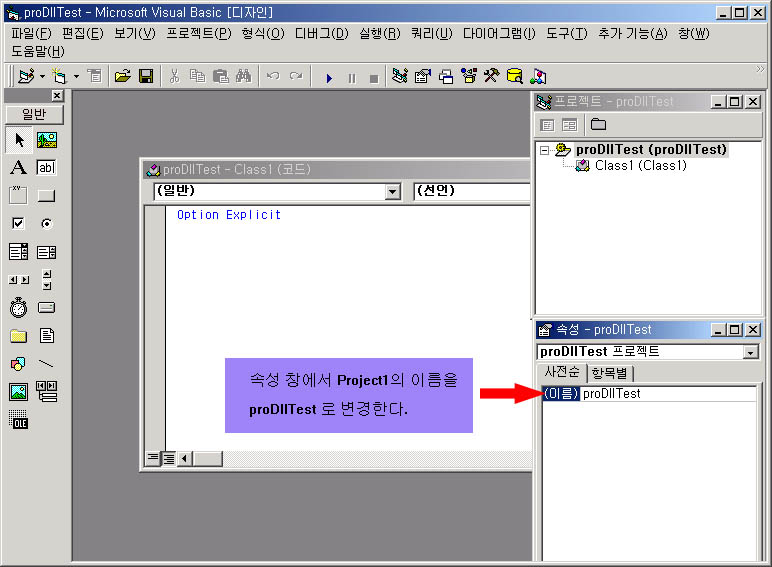
Task: Click the Start run toolbar button
Action: coord(329,78)
